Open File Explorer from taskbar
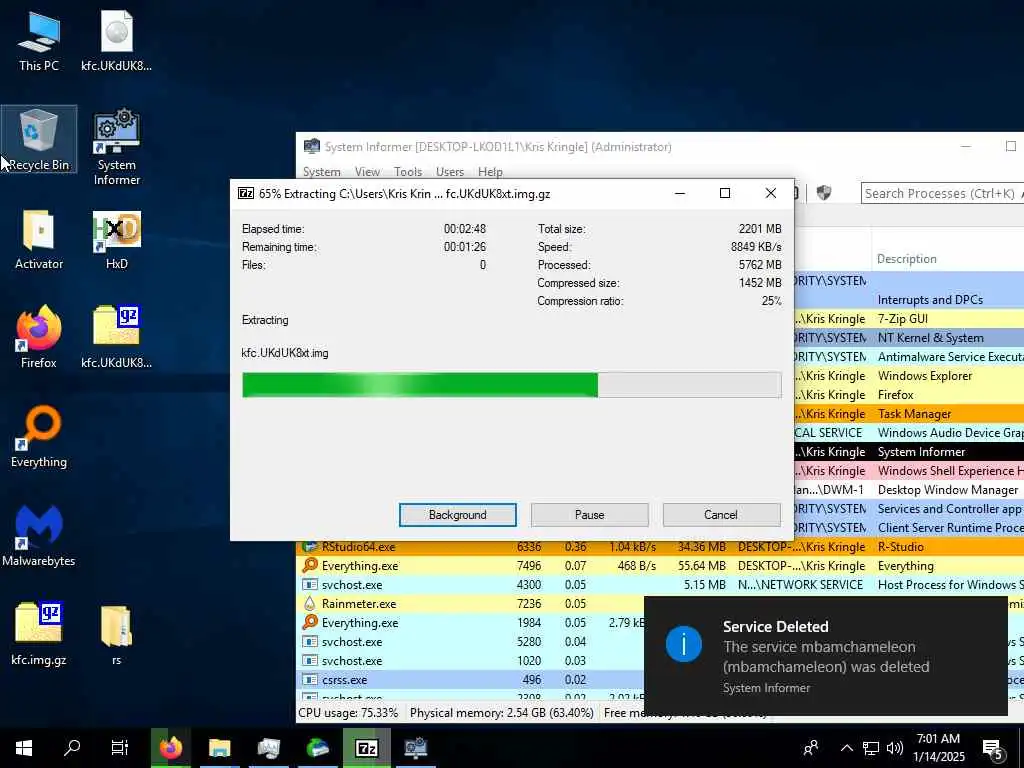The image size is (1024, 768). [x=219, y=748]
